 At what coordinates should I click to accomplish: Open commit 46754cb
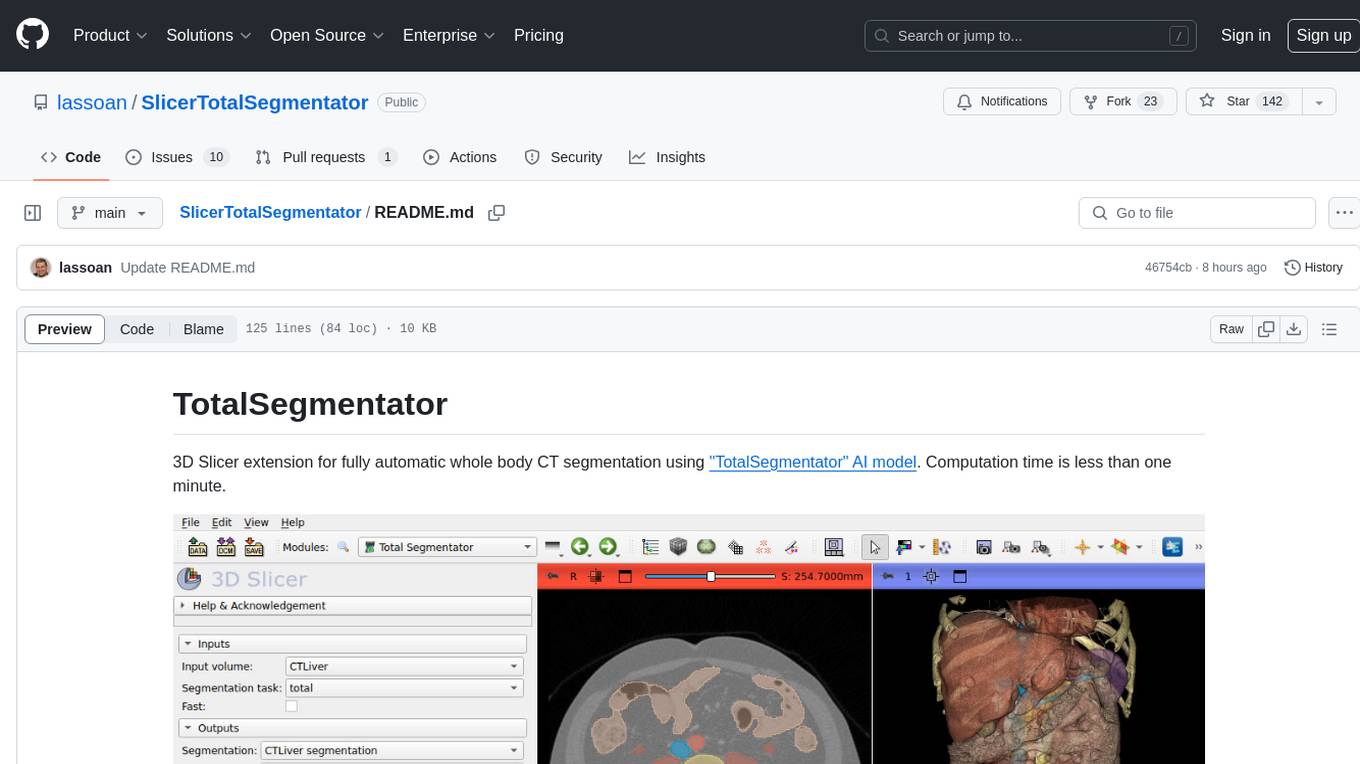pos(1168,267)
